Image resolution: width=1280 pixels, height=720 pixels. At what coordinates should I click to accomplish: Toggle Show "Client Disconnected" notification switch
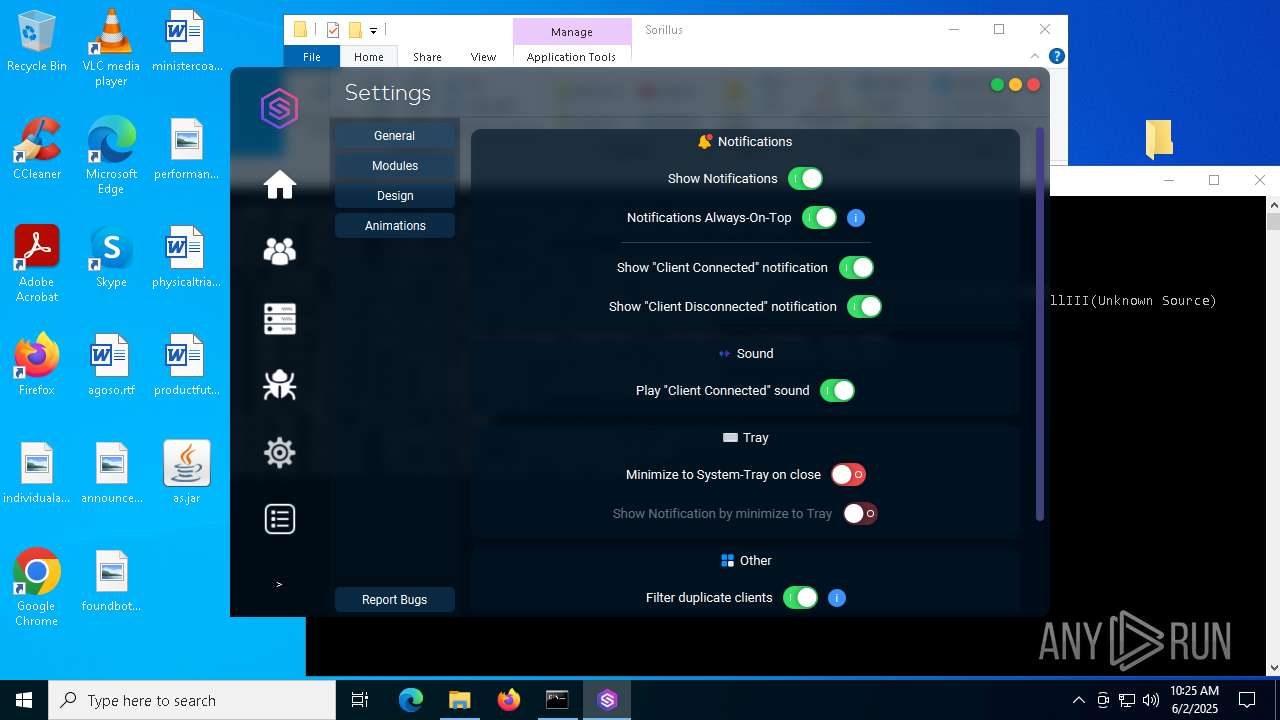pyautogui.click(x=864, y=307)
